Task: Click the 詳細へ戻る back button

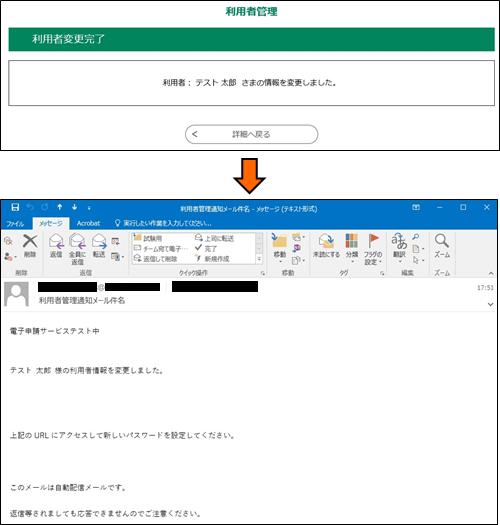Action: tap(252, 134)
